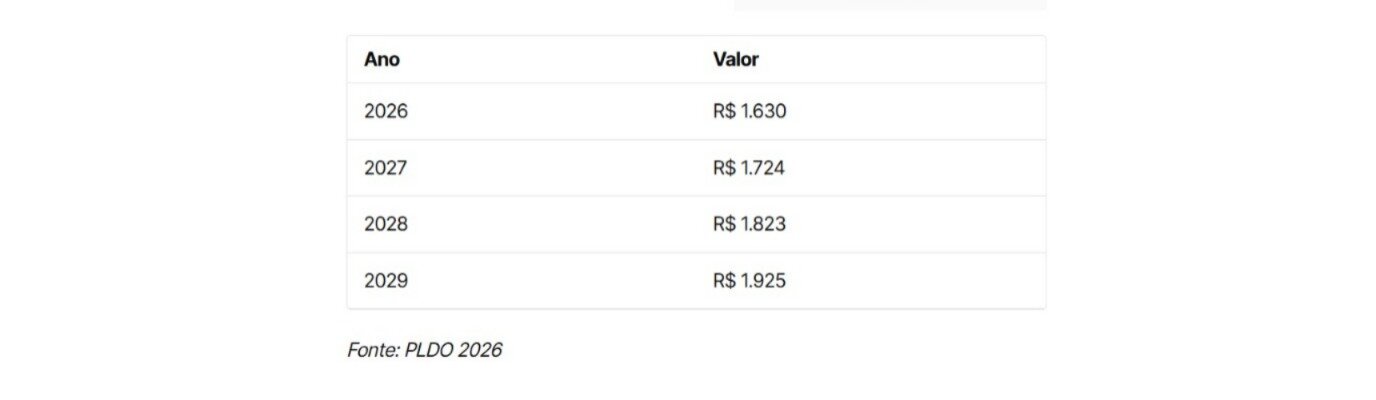Click the 2026 in the source caption
Screen dimensions: 1376x400
(481, 350)
